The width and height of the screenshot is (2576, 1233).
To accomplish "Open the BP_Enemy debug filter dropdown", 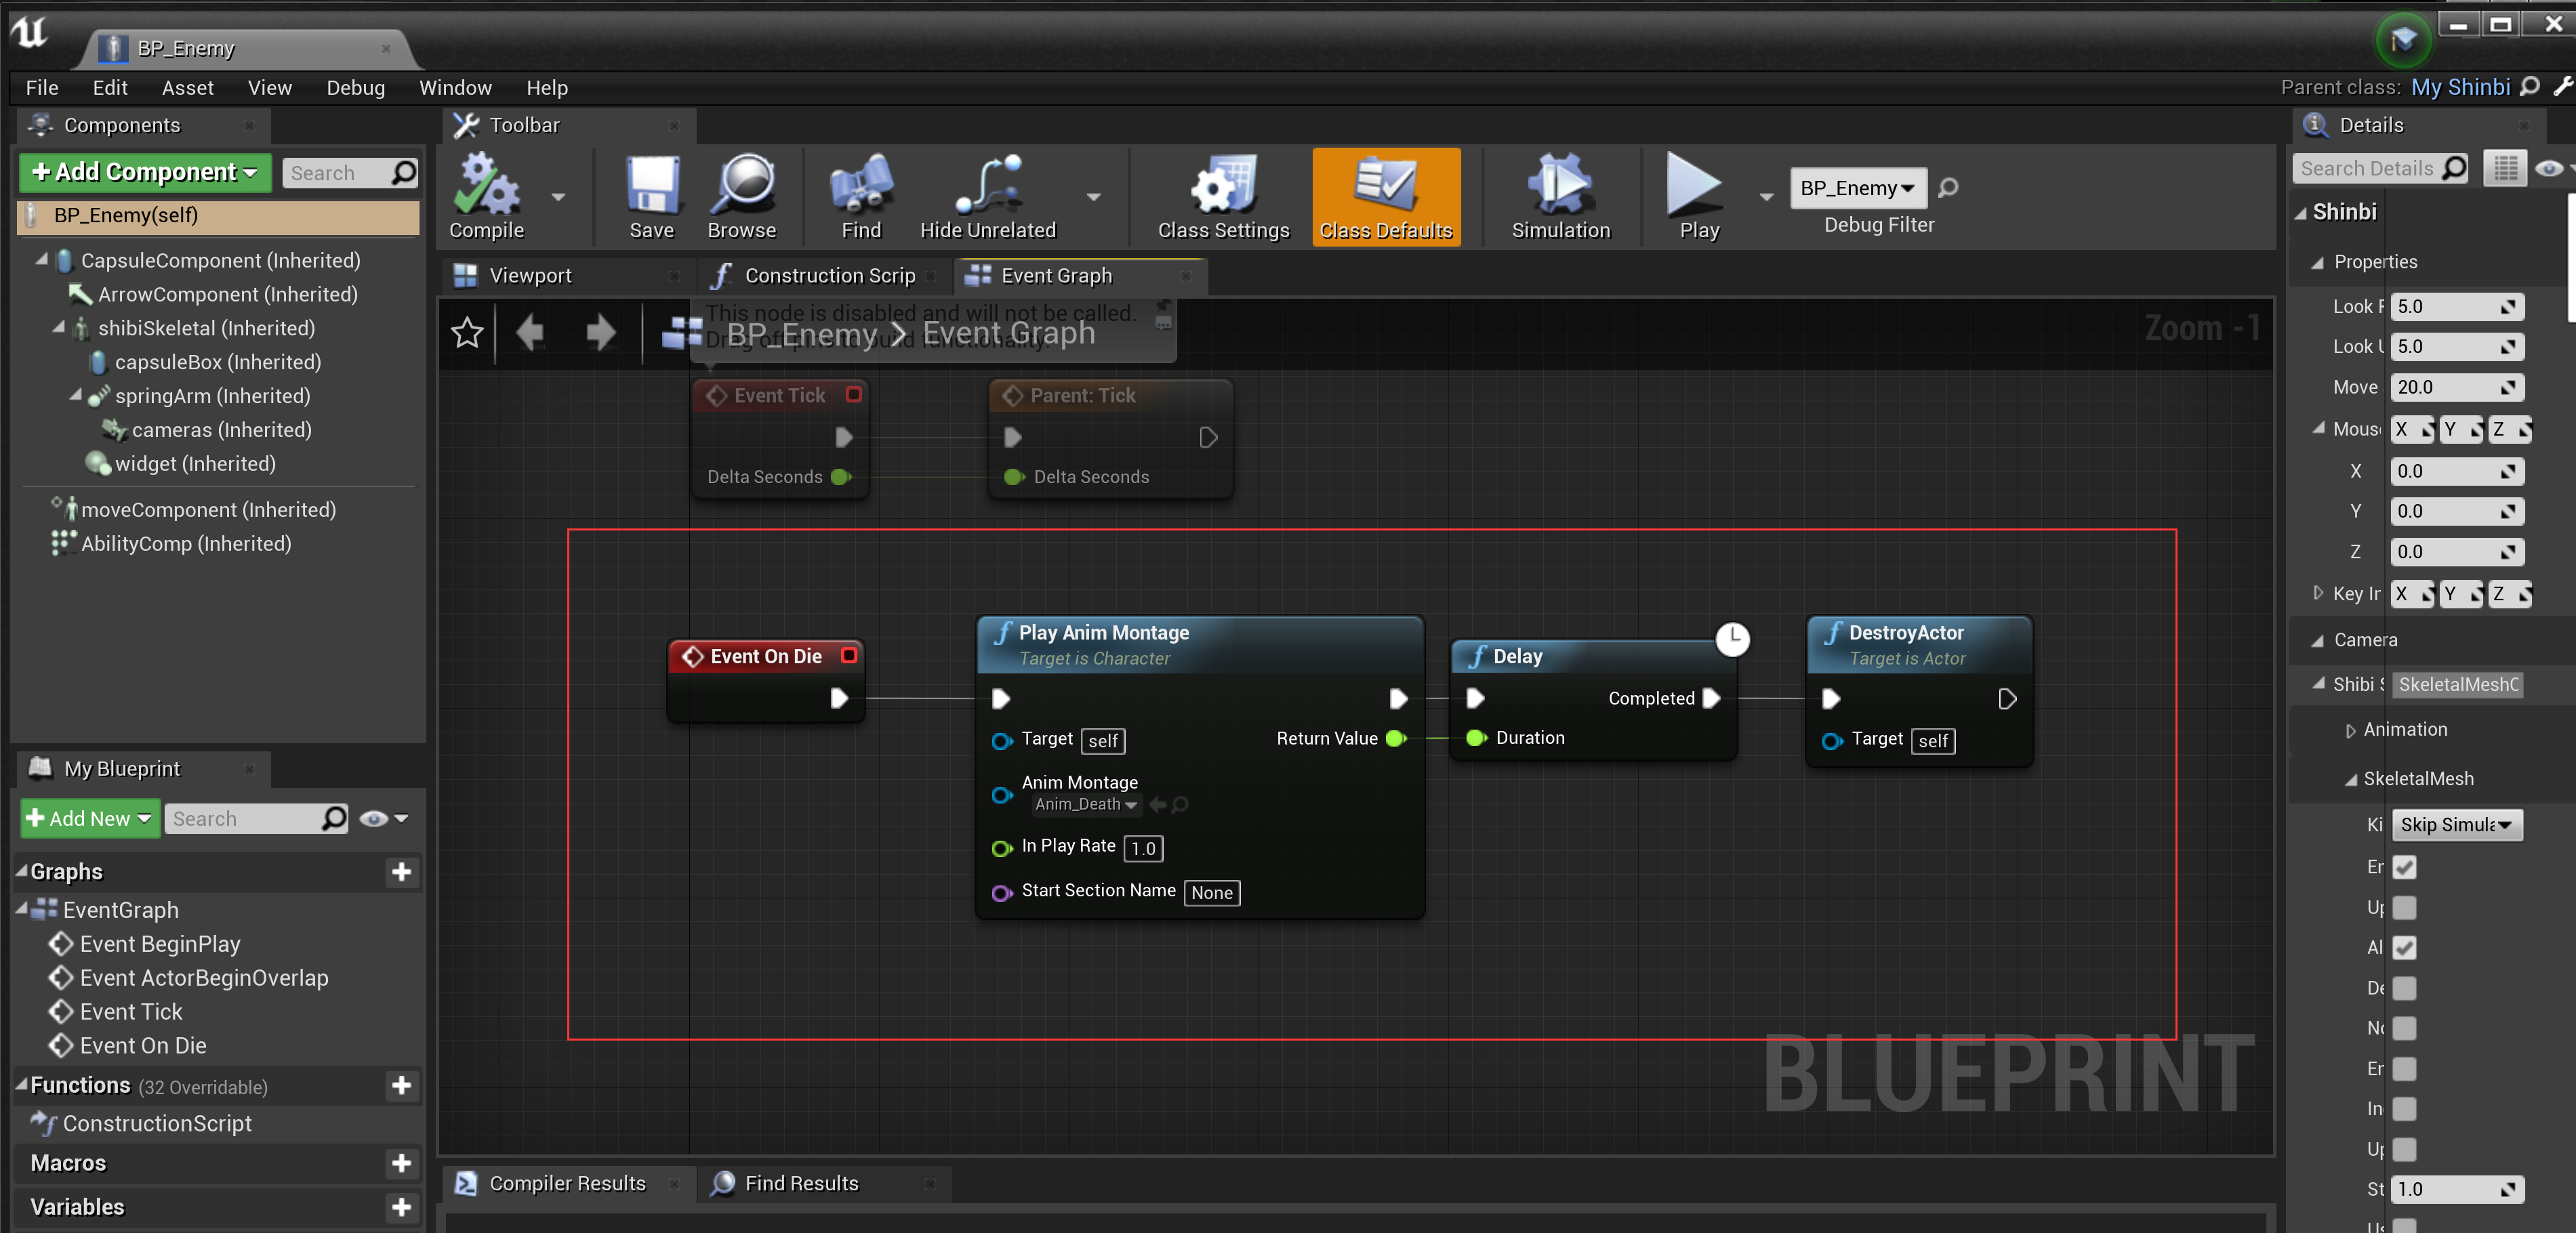I will [1857, 188].
